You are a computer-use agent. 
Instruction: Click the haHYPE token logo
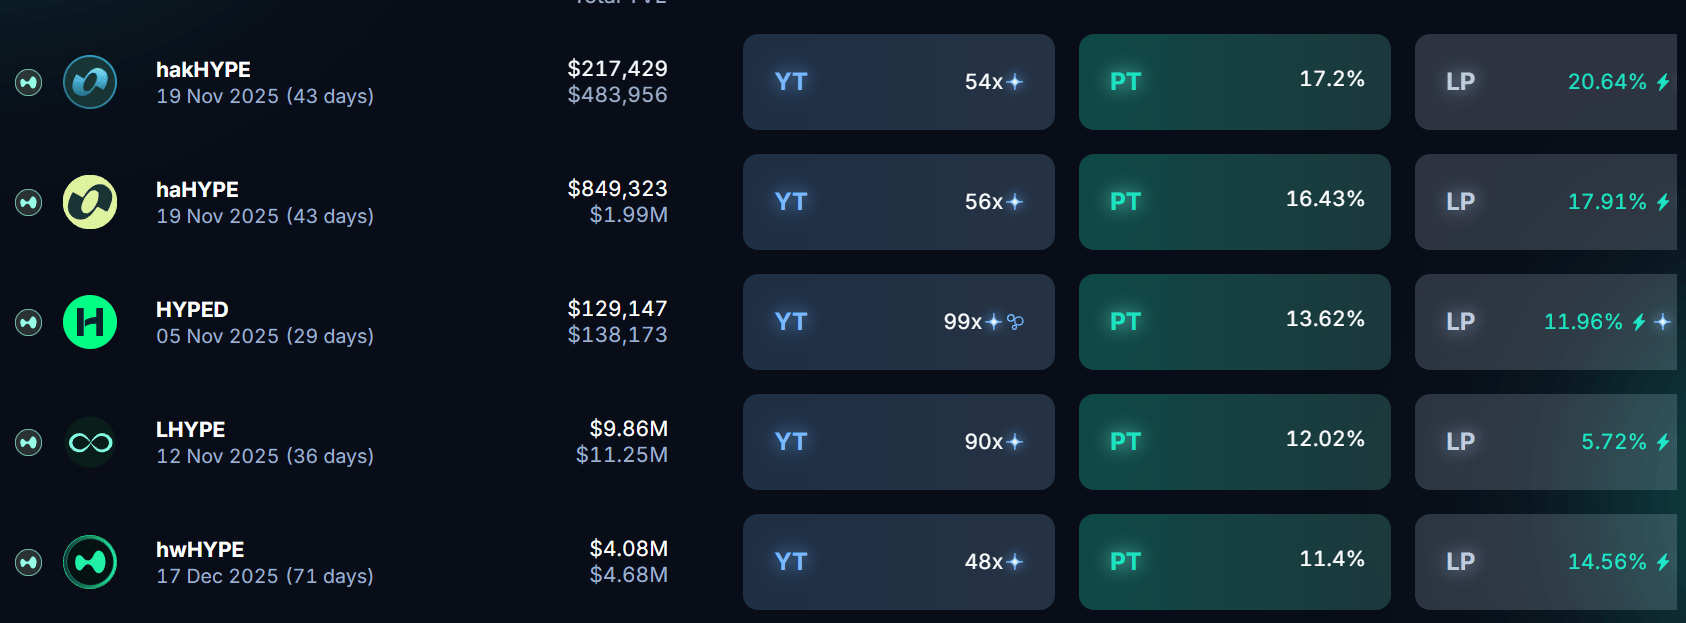[x=90, y=202]
